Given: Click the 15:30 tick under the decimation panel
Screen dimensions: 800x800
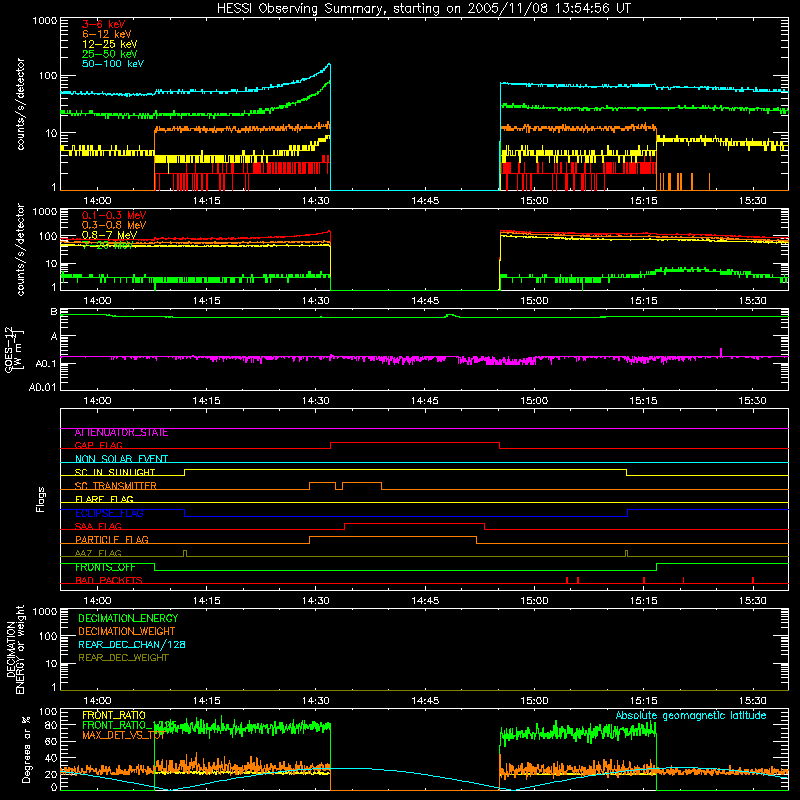Looking at the screenshot, I should pyautogui.click(x=753, y=701).
